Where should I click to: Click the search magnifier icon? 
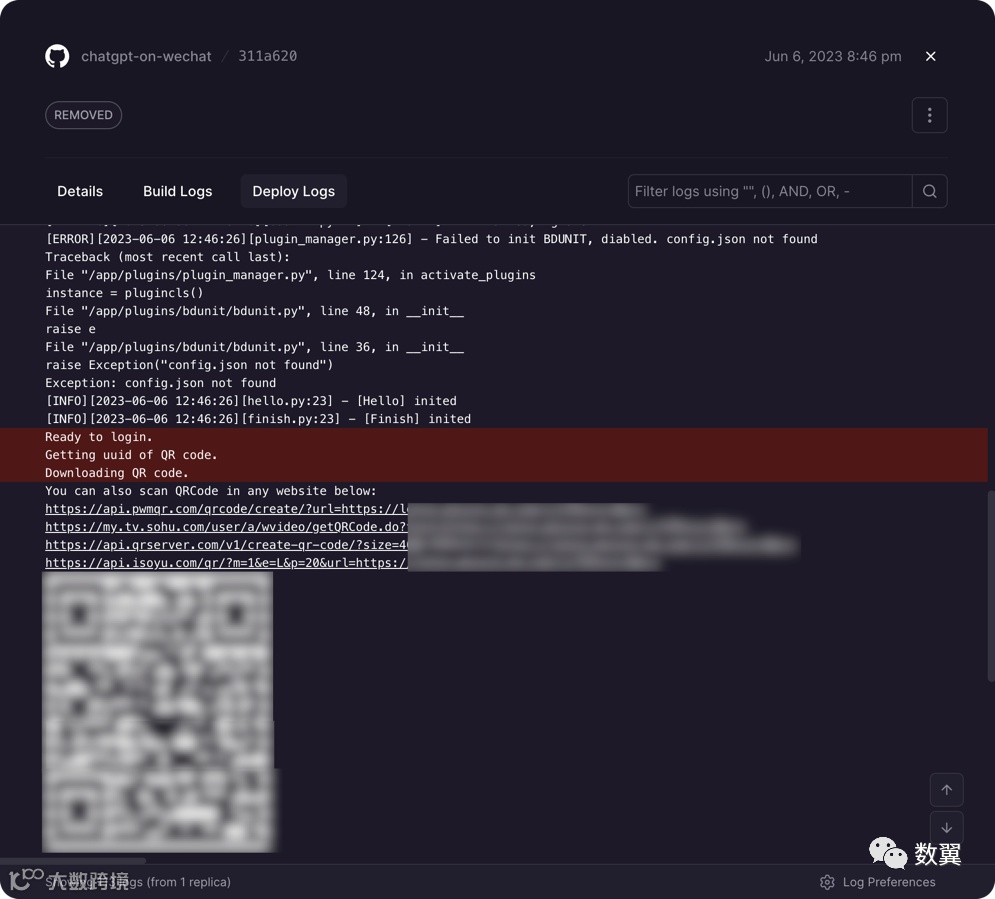(930, 191)
